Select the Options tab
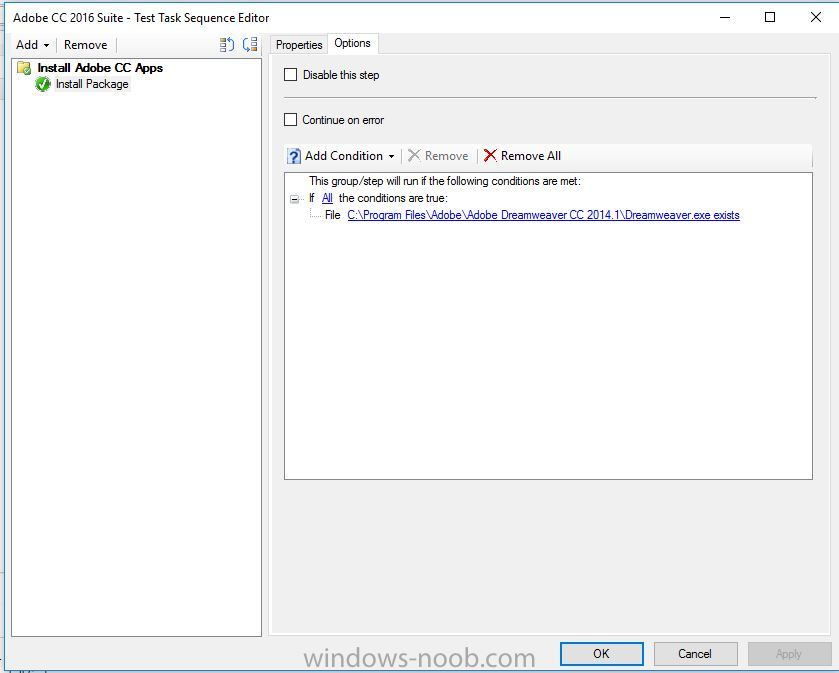Viewport: 839px width, 673px height. coord(352,43)
